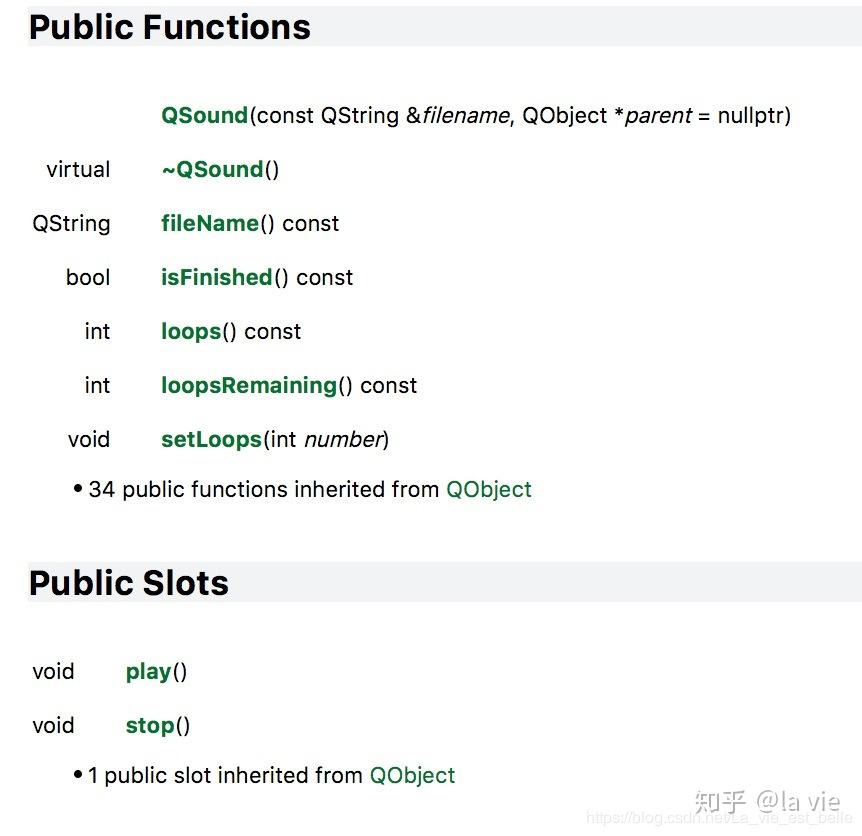862x836 pixels.
Task: Open QObject link under inherited public functions
Action: tap(488, 490)
